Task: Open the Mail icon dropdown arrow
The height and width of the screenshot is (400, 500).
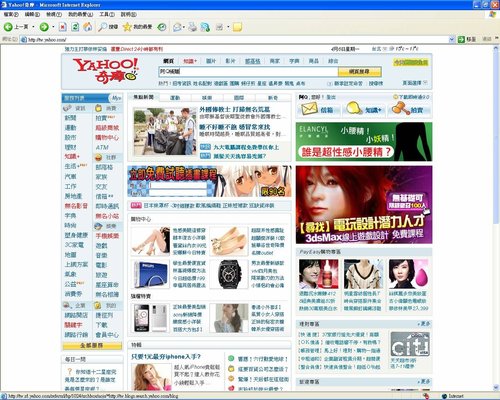Action: pos(184,27)
